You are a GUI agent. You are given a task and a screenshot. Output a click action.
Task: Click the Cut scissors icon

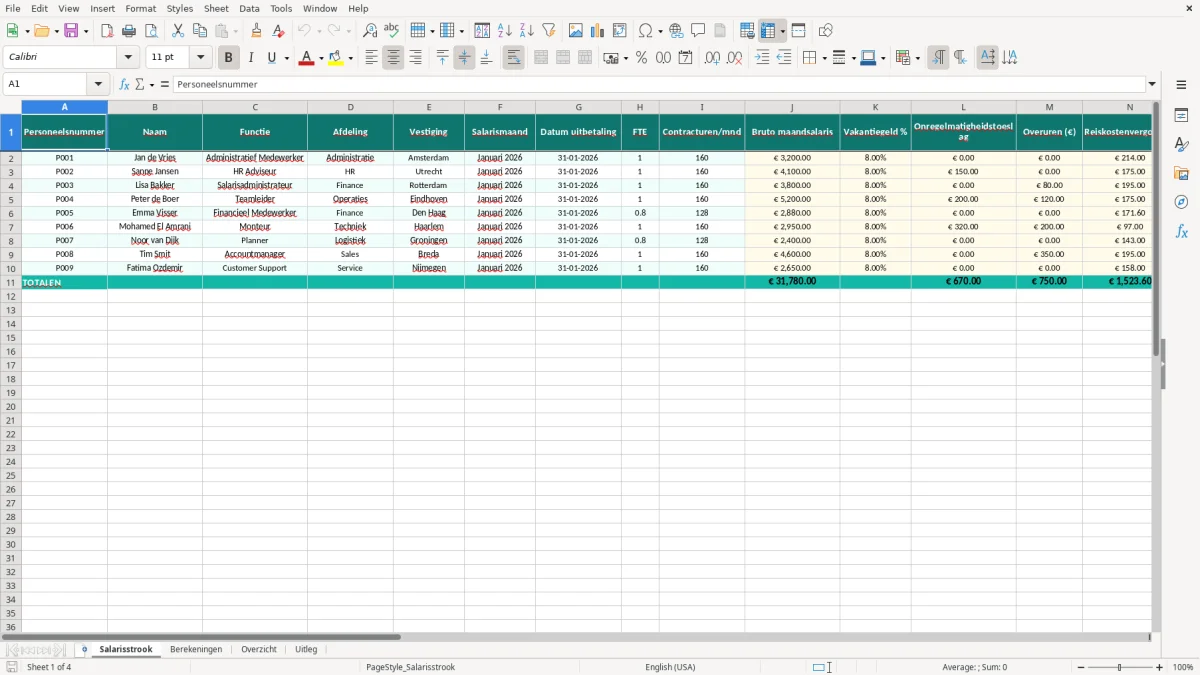click(178, 31)
